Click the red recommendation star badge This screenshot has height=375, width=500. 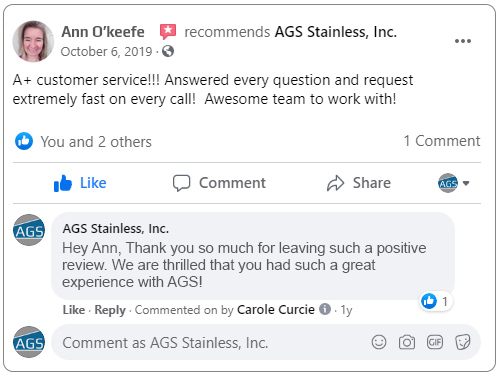168,32
